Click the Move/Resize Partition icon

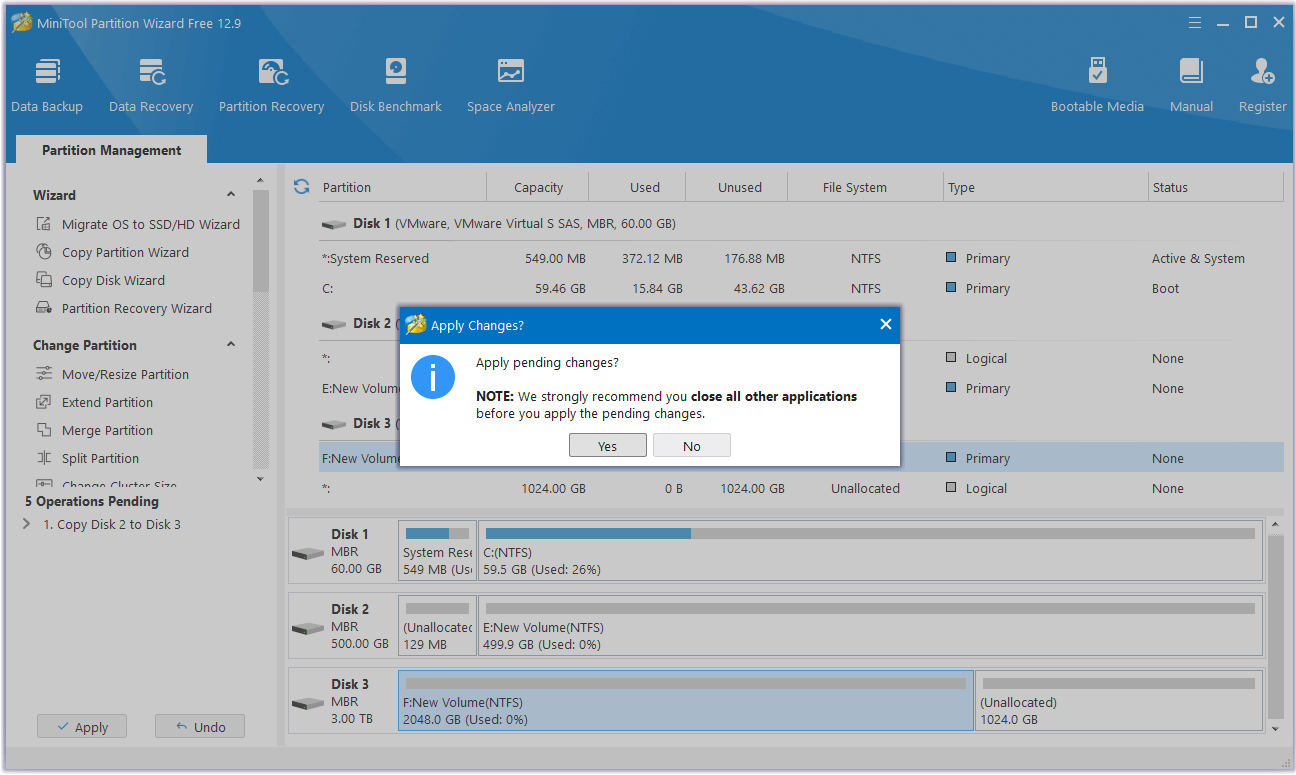44,374
